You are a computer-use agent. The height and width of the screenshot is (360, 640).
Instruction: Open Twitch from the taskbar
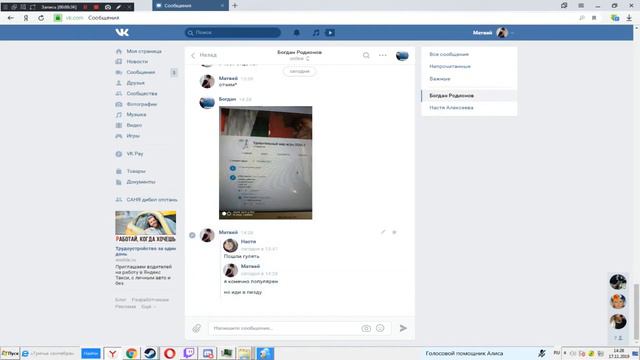(x=189, y=353)
